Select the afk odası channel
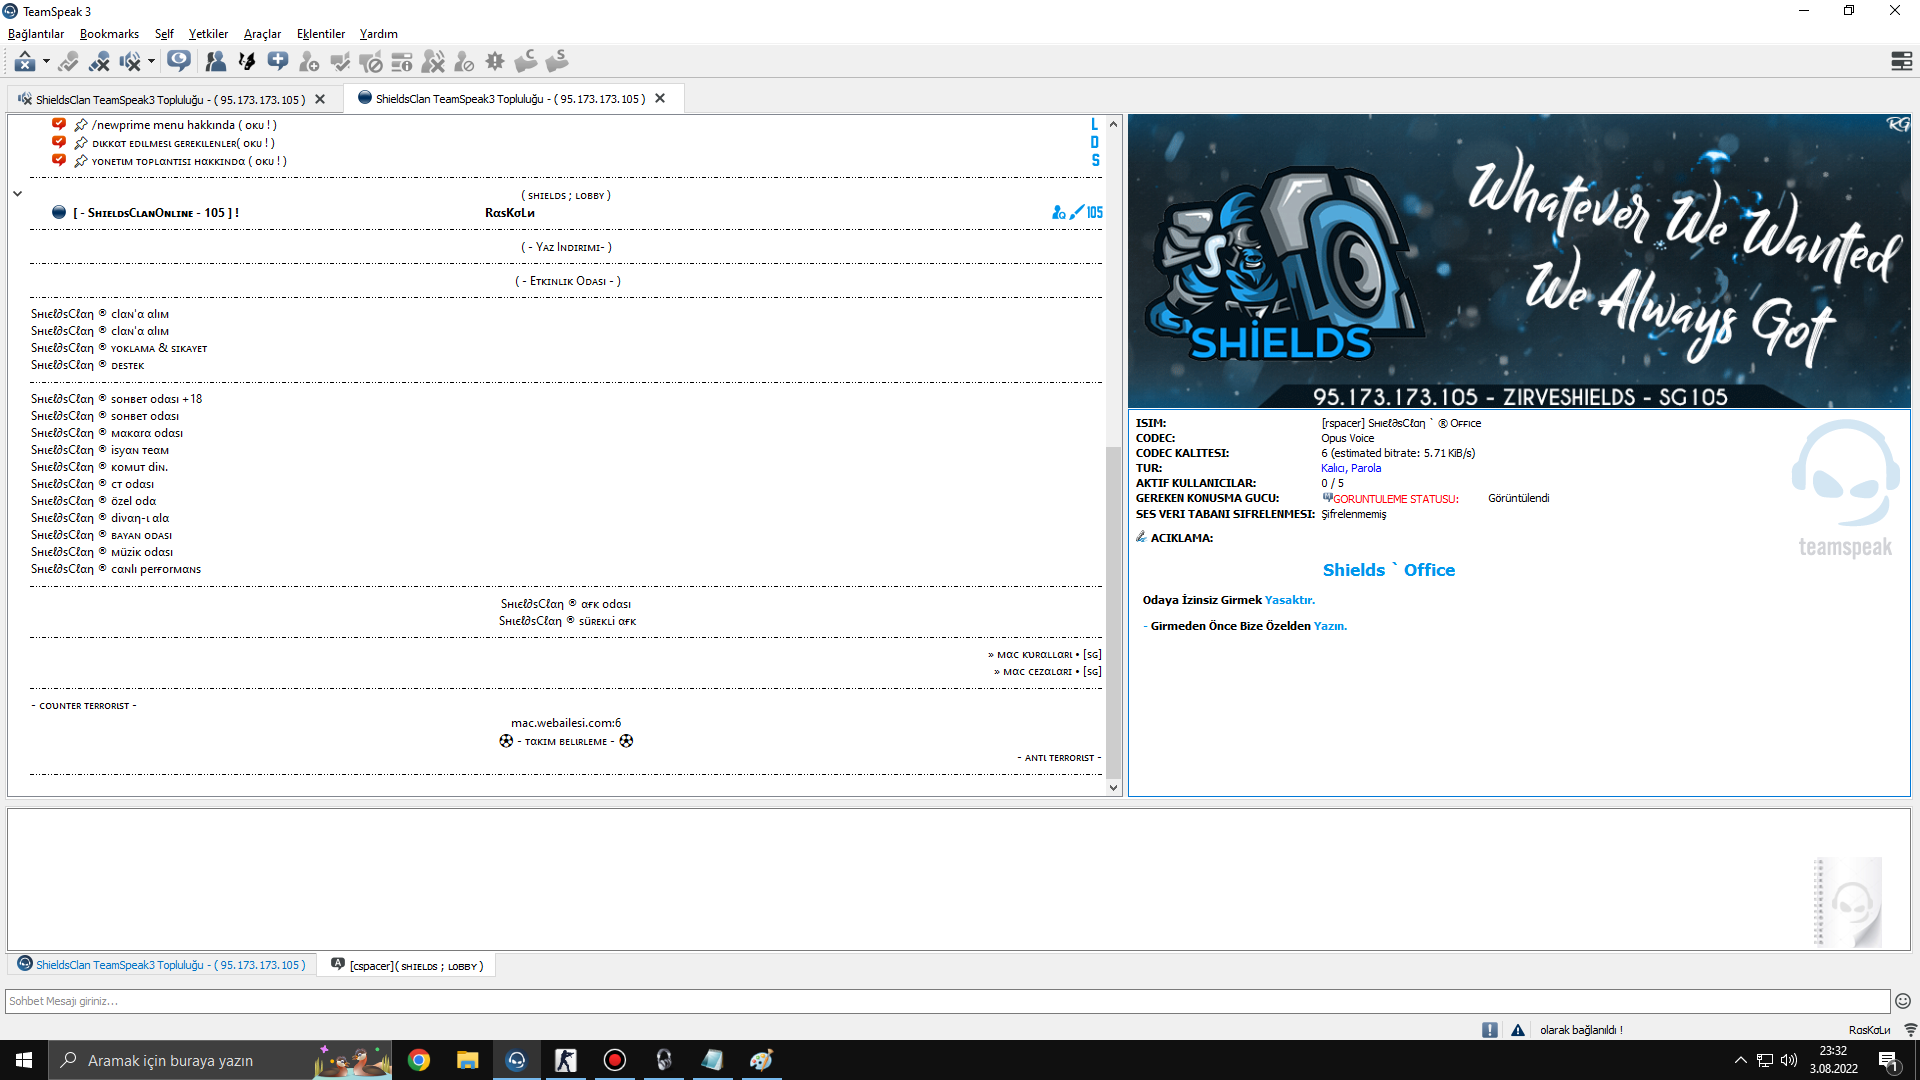This screenshot has width=1920, height=1080. click(566, 604)
